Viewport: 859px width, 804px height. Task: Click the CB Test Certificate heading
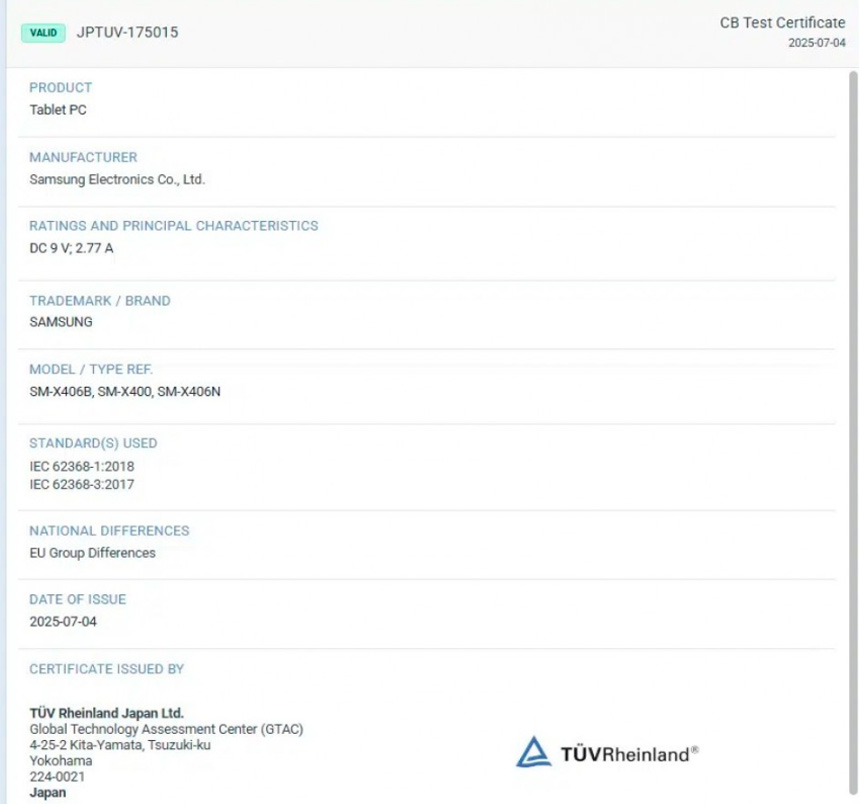(x=782, y=22)
